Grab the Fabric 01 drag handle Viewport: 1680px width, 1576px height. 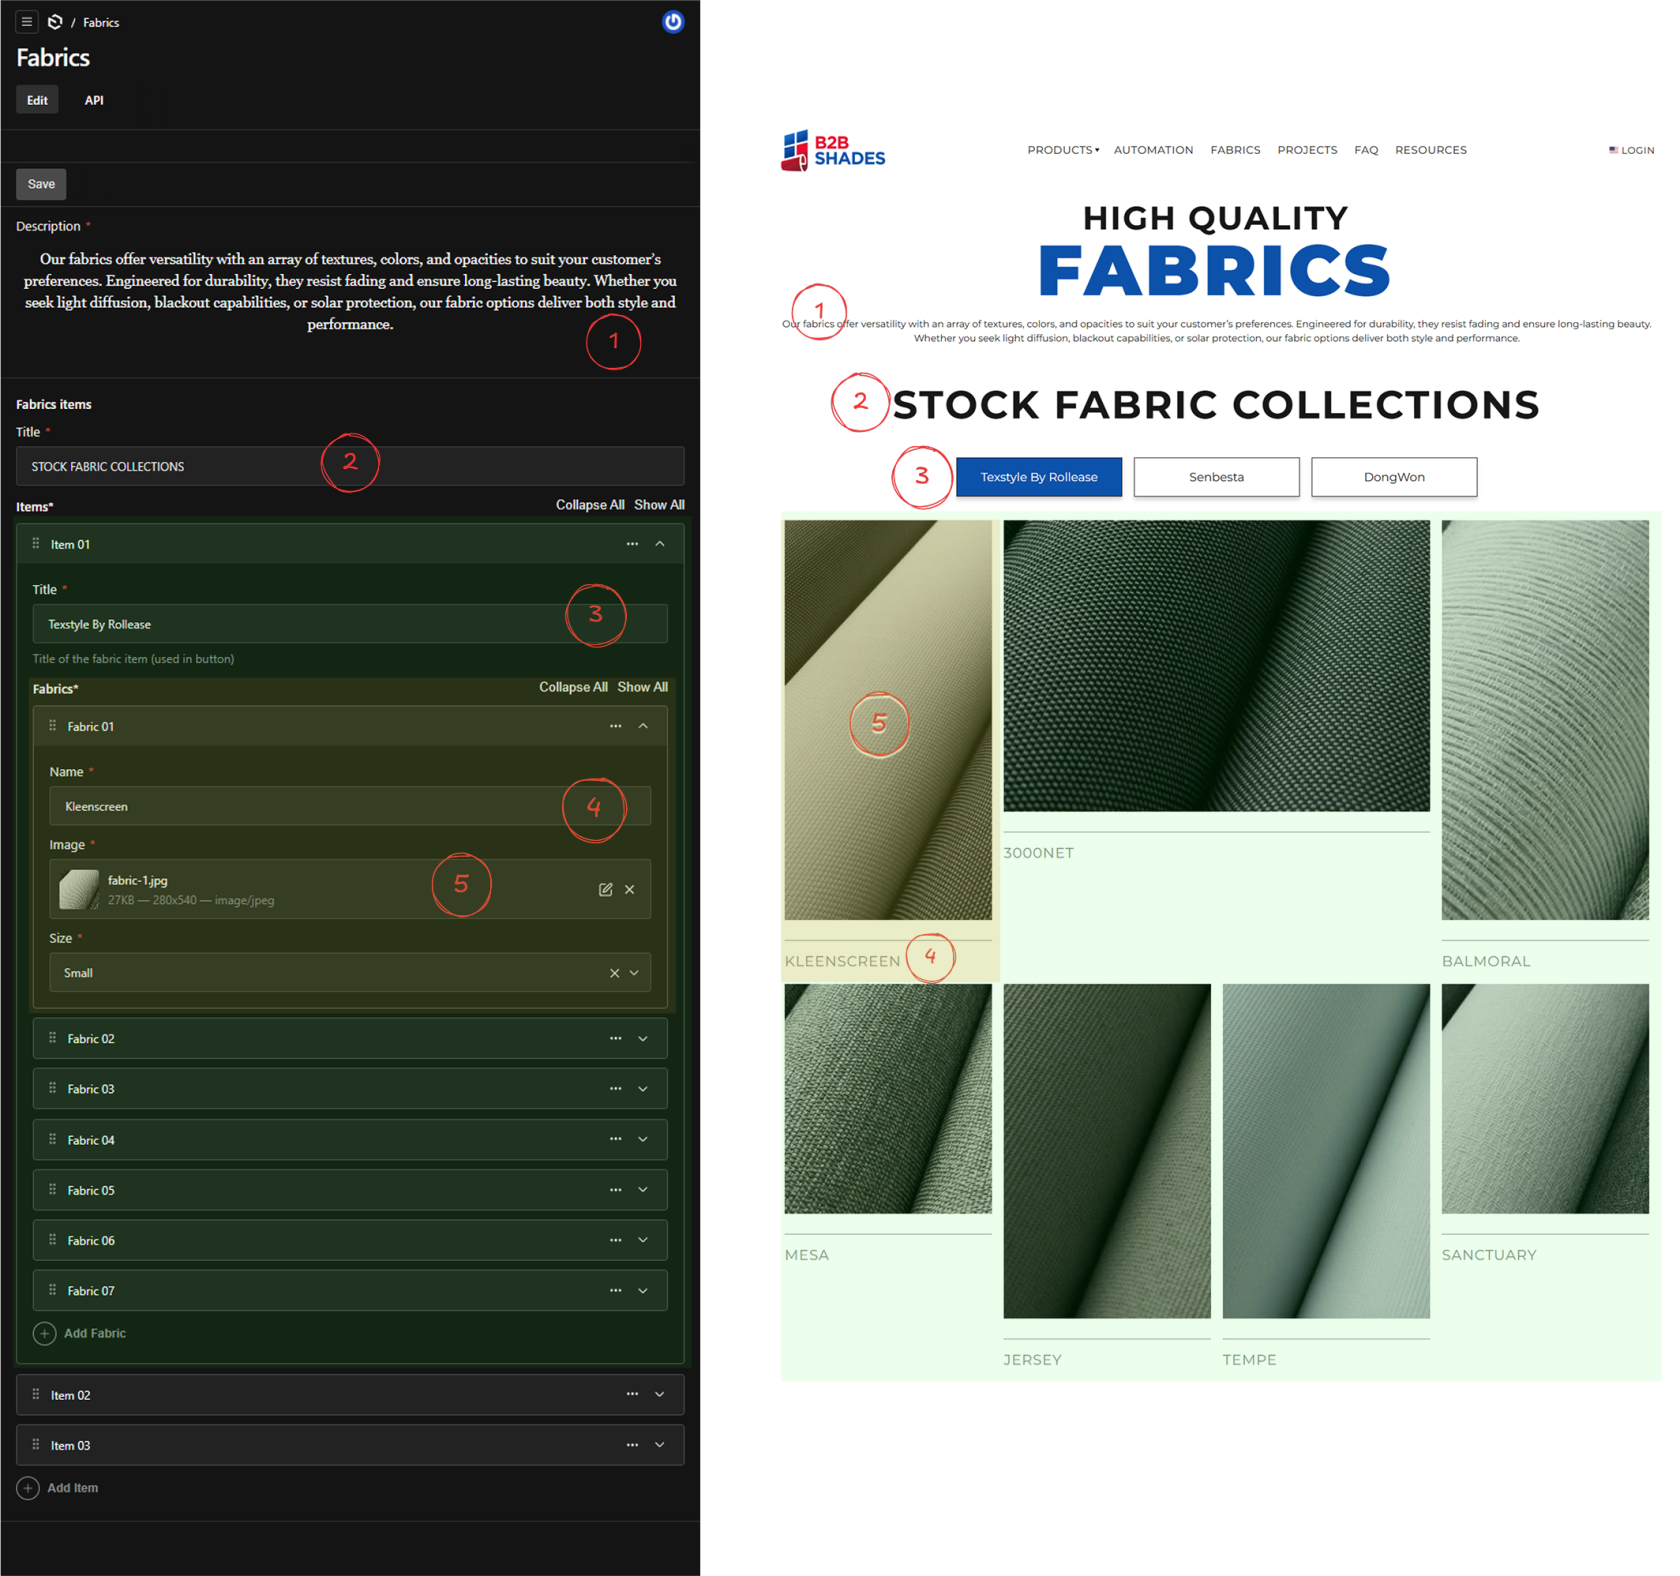pyautogui.click(x=53, y=726)
